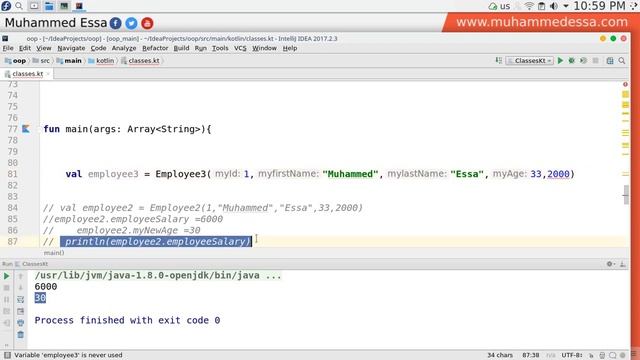Hide the Run panel with hide icon
This screenshot has height=360, width=640.
point(622,264)
